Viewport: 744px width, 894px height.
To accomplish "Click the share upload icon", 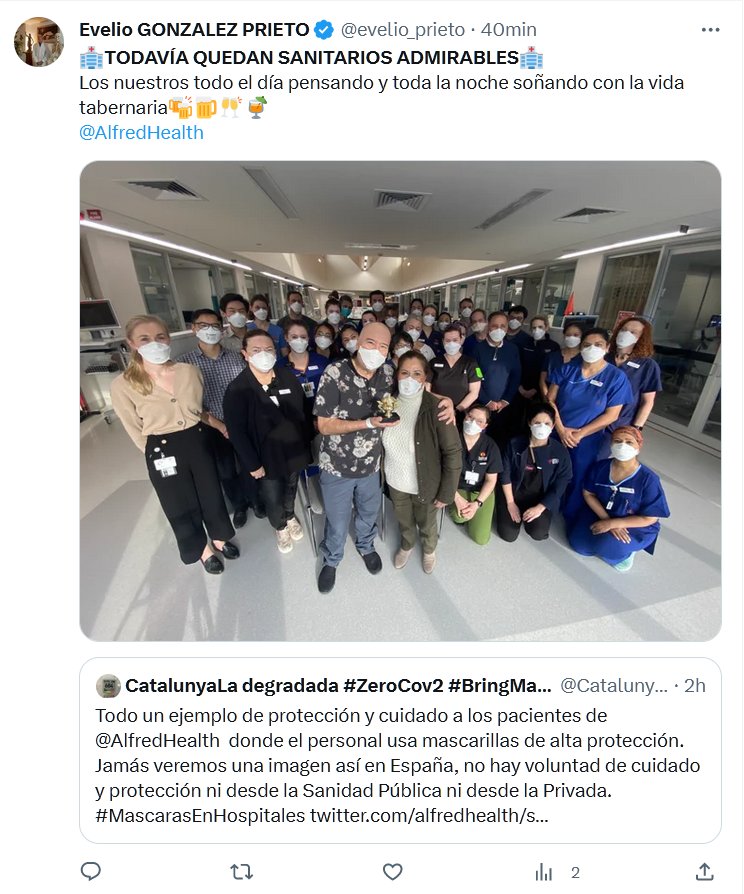I will (705, 871).
